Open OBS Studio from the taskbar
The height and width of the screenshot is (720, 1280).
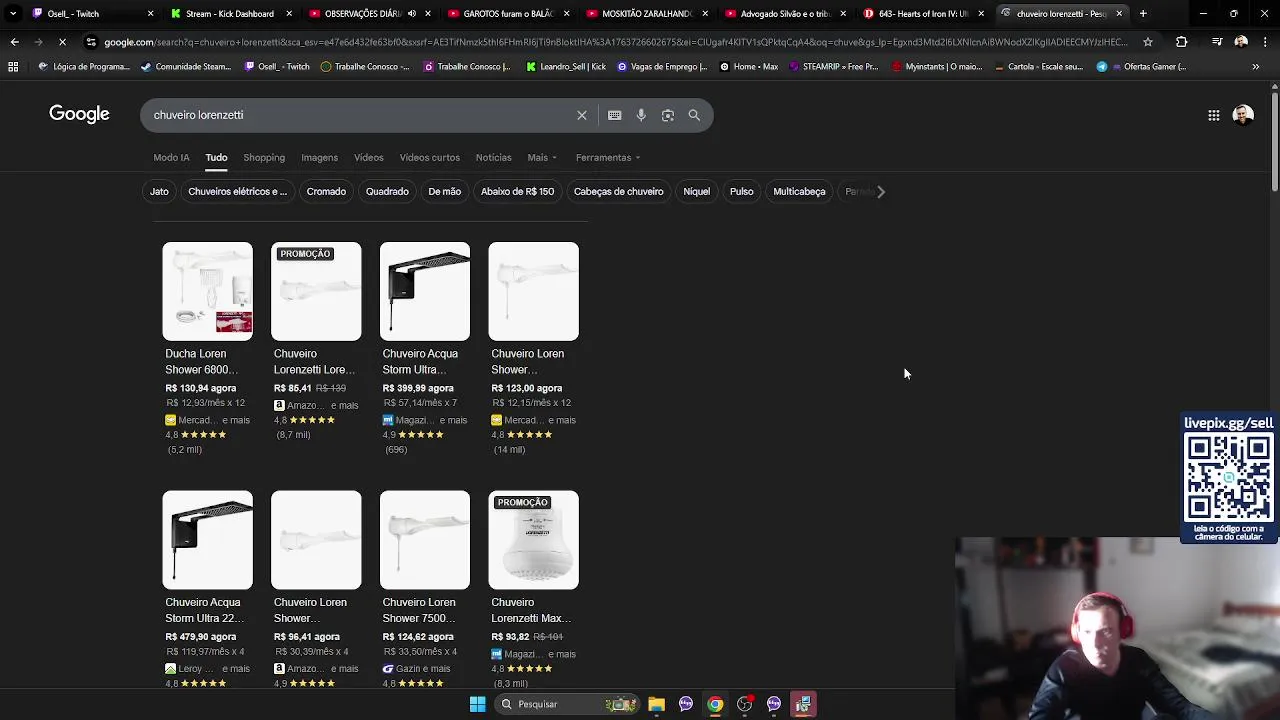click(745, 704)
